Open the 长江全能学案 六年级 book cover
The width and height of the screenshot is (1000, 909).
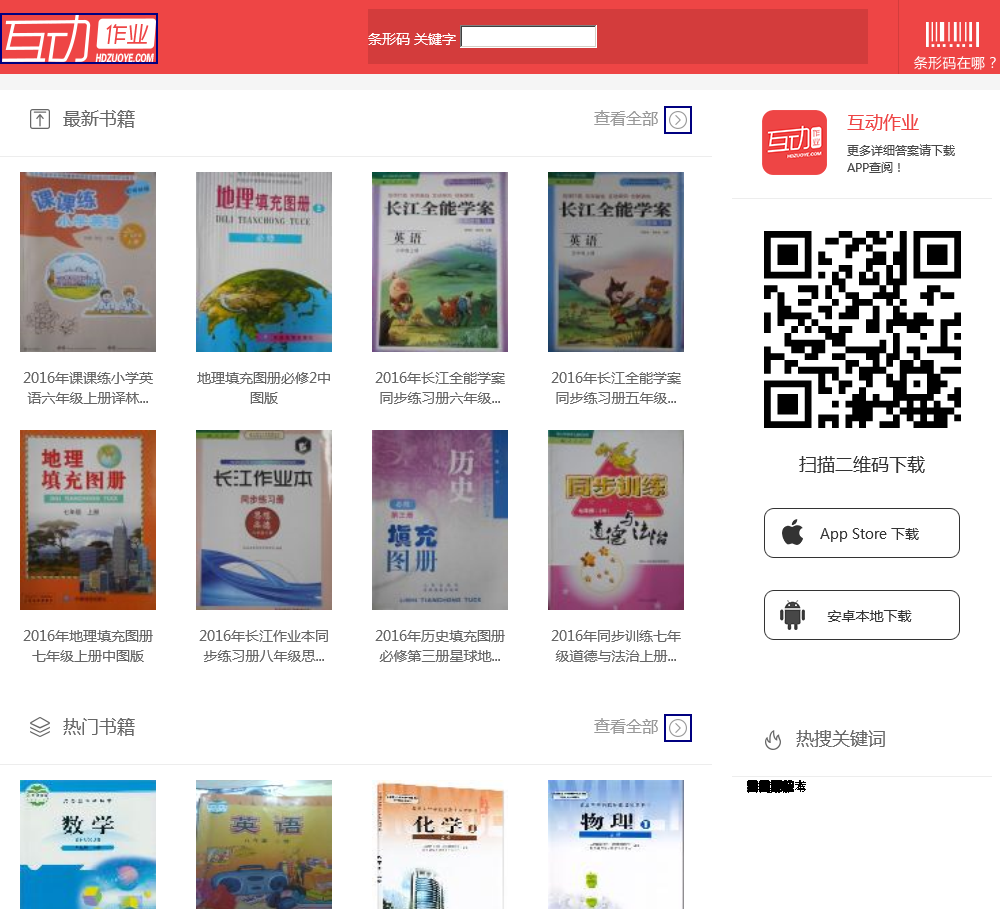click(440, 262)
